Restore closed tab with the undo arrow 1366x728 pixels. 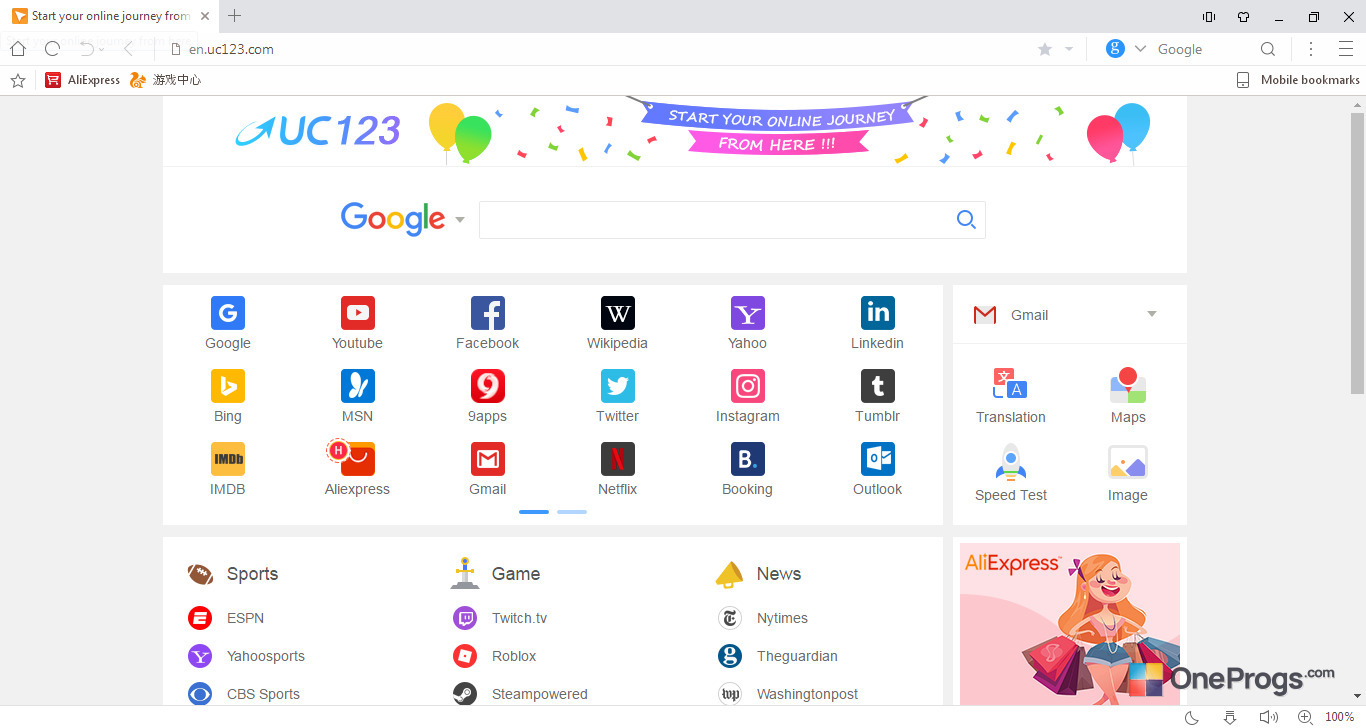pyautogui.click(x=87, y=49)
